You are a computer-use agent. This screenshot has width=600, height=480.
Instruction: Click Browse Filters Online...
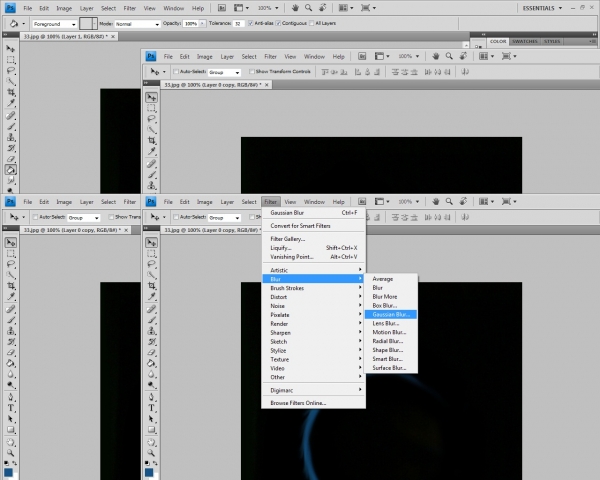tap(298, 403)
